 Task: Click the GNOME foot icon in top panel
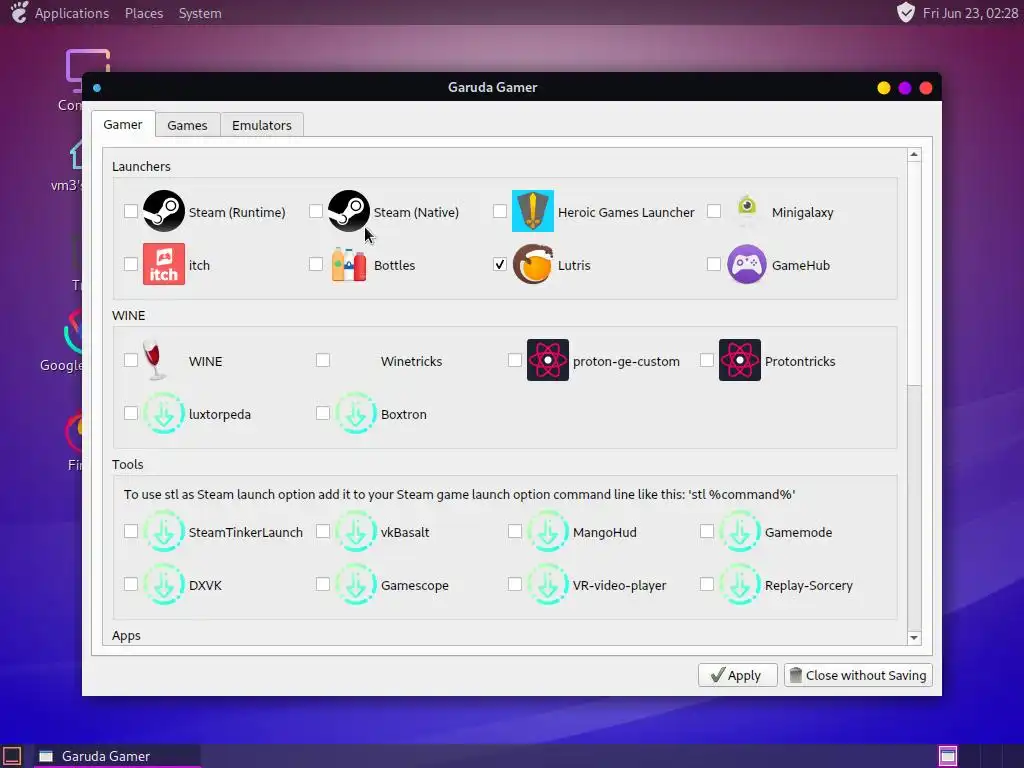click(x=19, y=12)
